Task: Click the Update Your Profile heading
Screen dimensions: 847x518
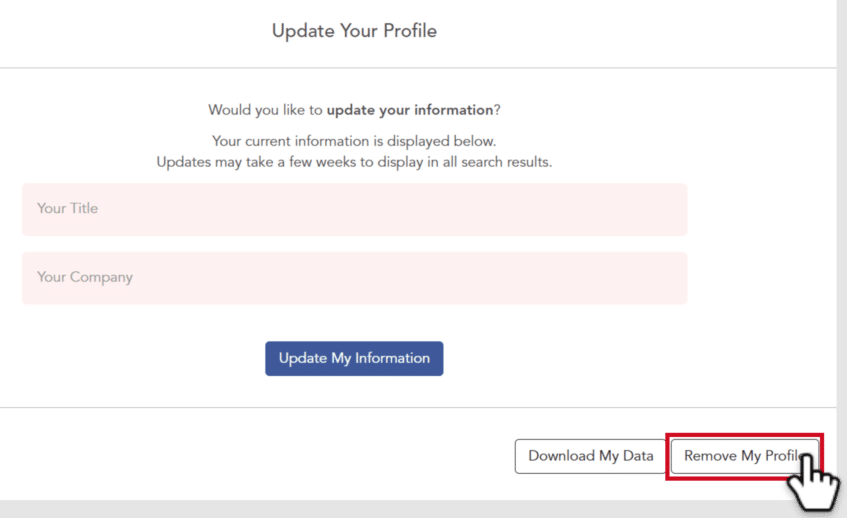Action: (354, 31)
